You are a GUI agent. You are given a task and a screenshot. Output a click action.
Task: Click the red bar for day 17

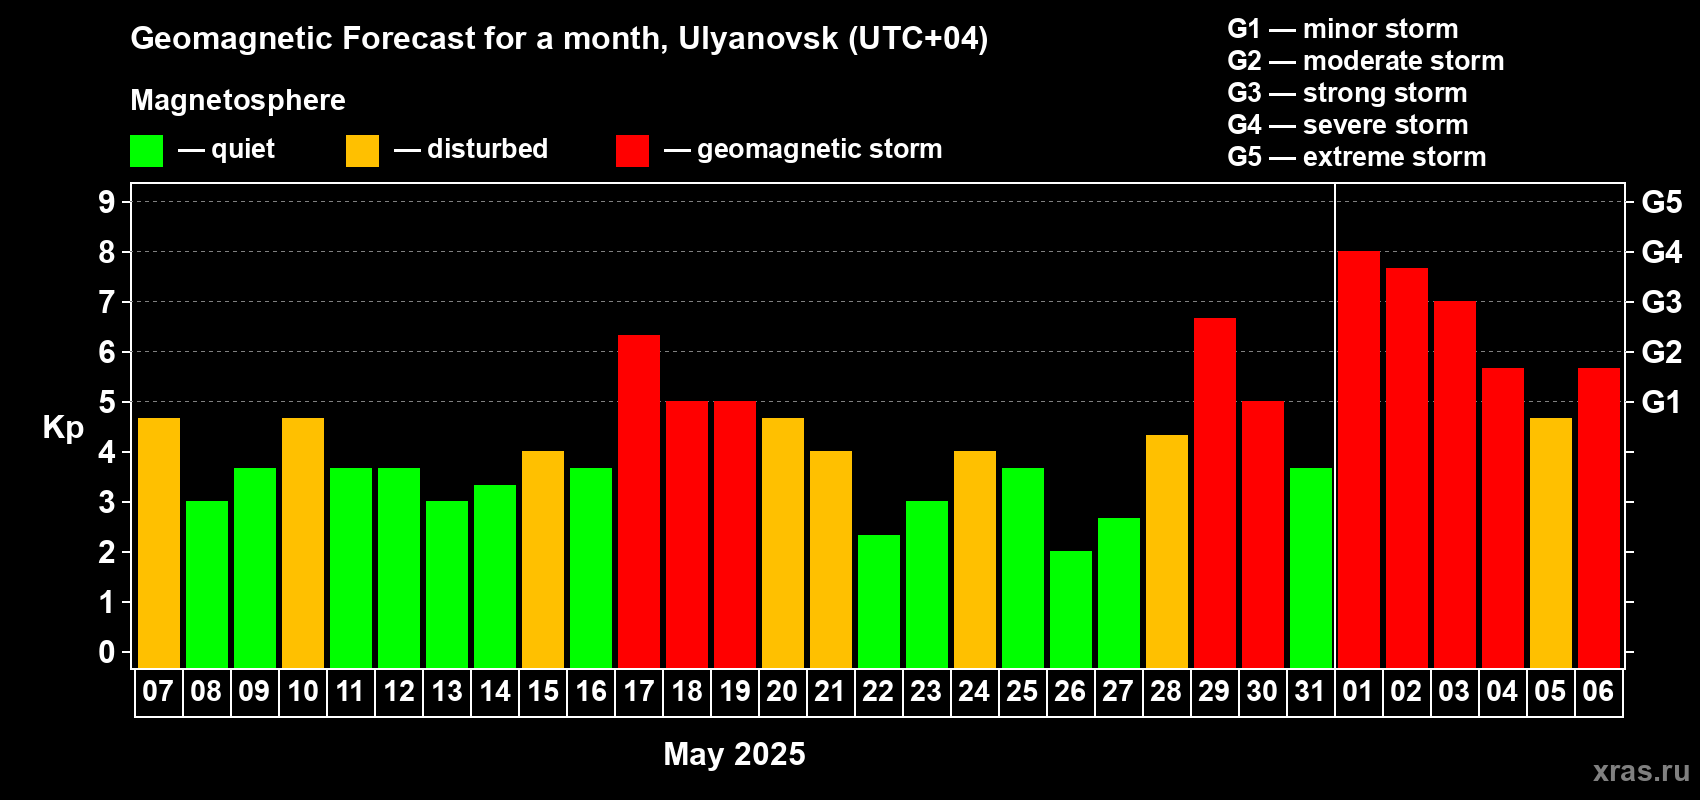pos(639,501)
